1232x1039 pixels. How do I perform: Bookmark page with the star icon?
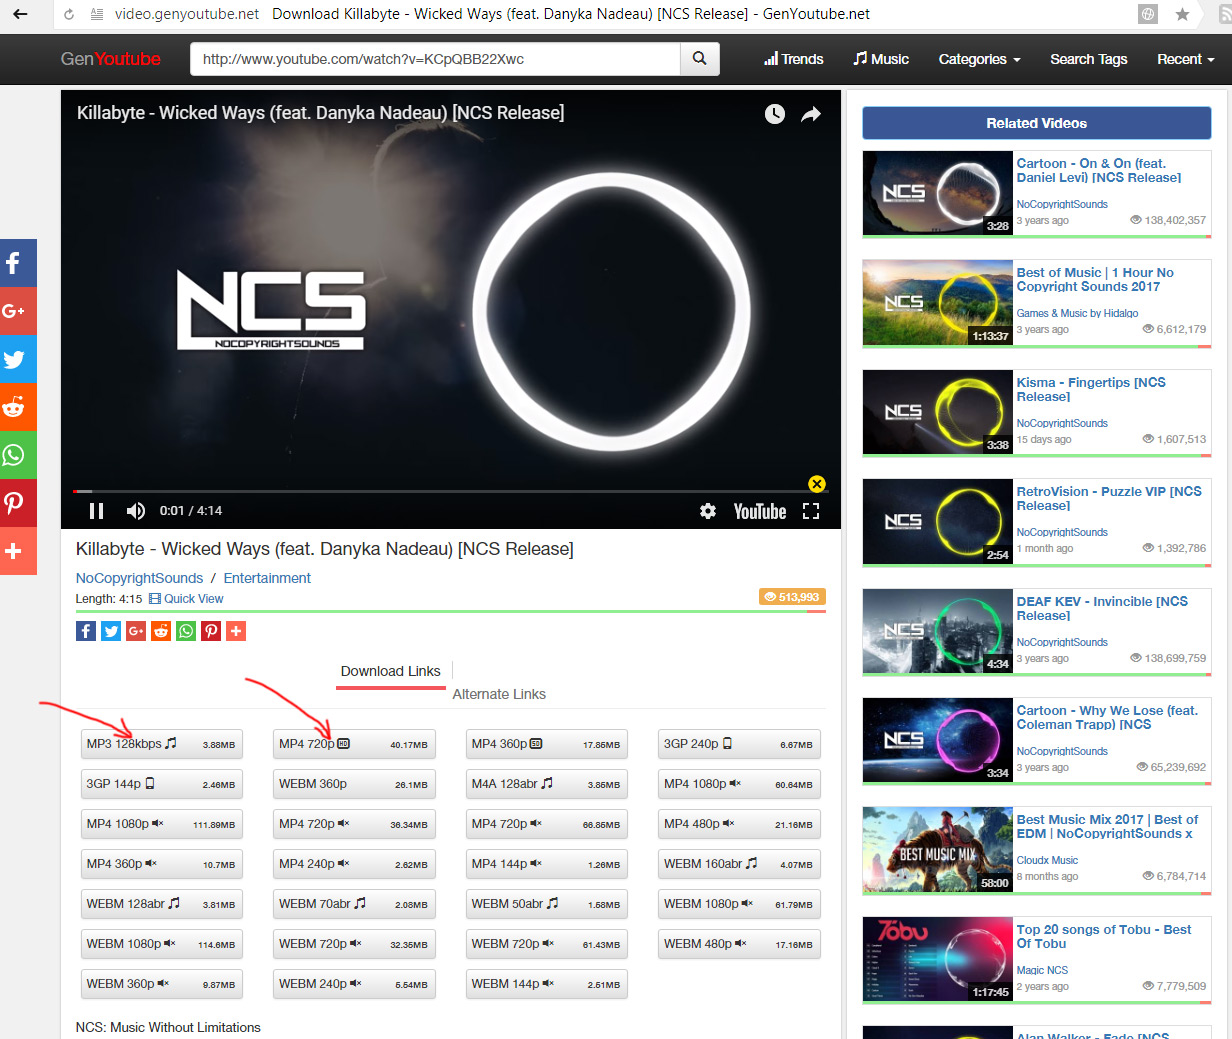(1182, 14)
